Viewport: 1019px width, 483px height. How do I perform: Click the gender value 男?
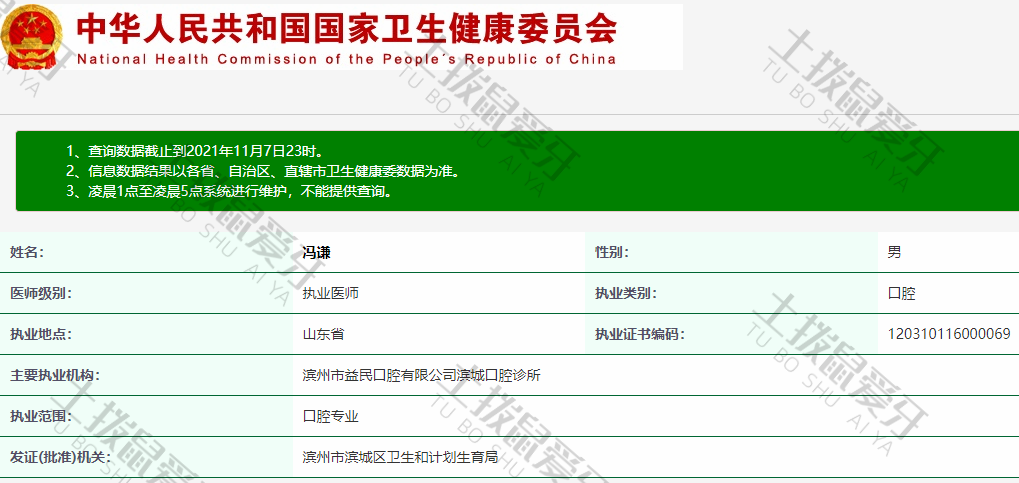pyautogui.click(x=894, y=253)
